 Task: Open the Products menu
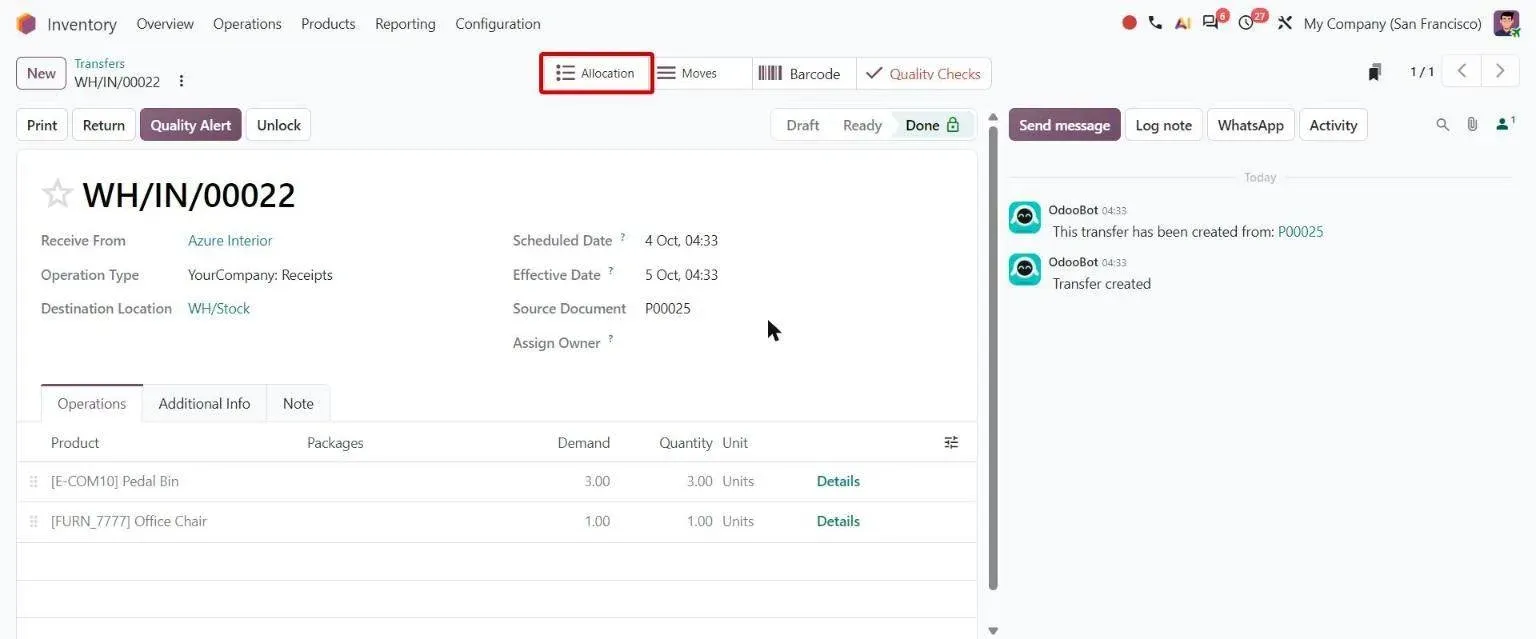coord(328,23)
